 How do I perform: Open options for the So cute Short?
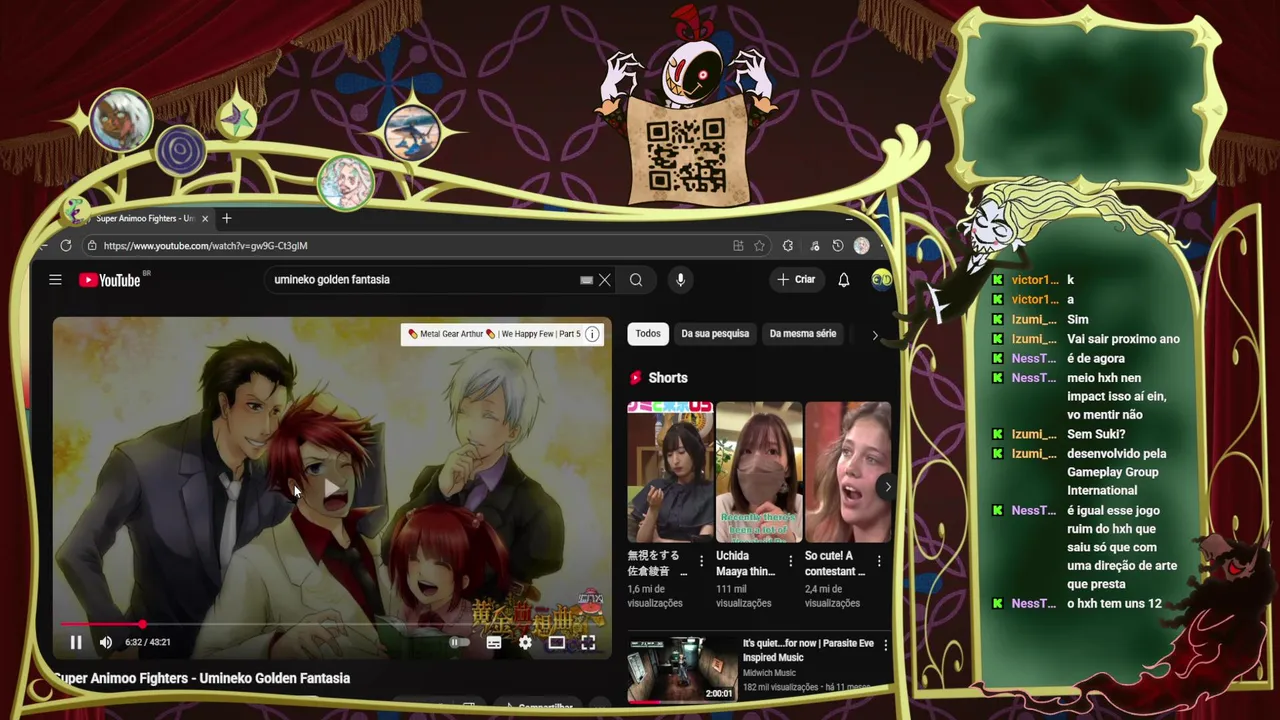coord(880,561)
